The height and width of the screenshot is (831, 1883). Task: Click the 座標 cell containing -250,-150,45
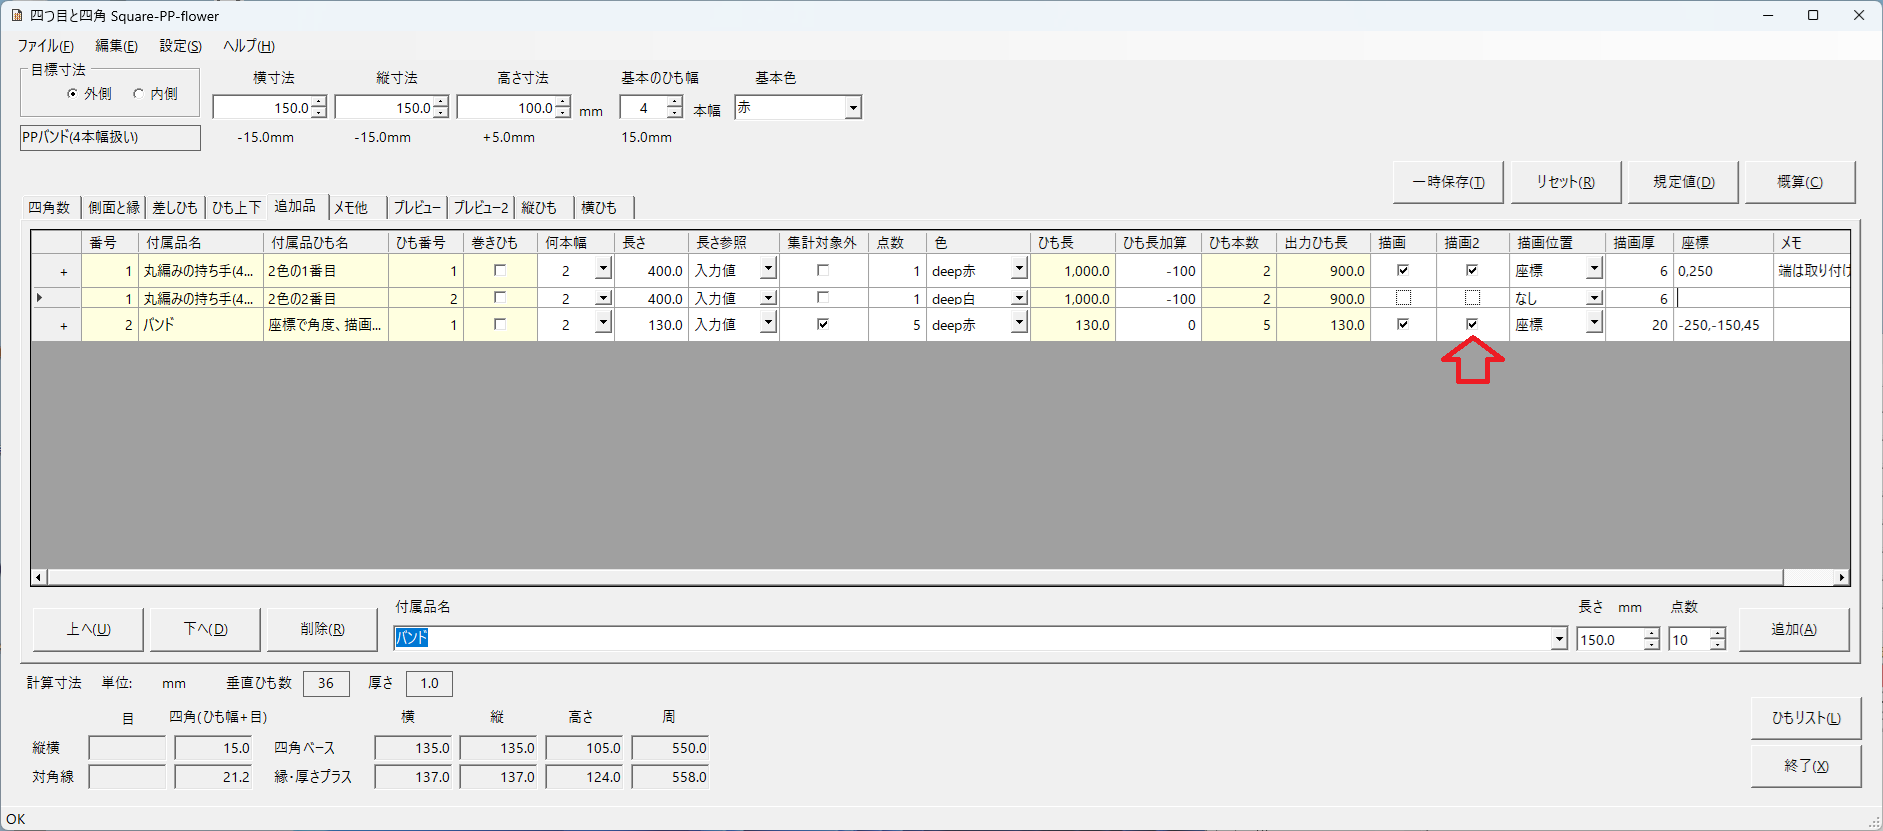1723,325
